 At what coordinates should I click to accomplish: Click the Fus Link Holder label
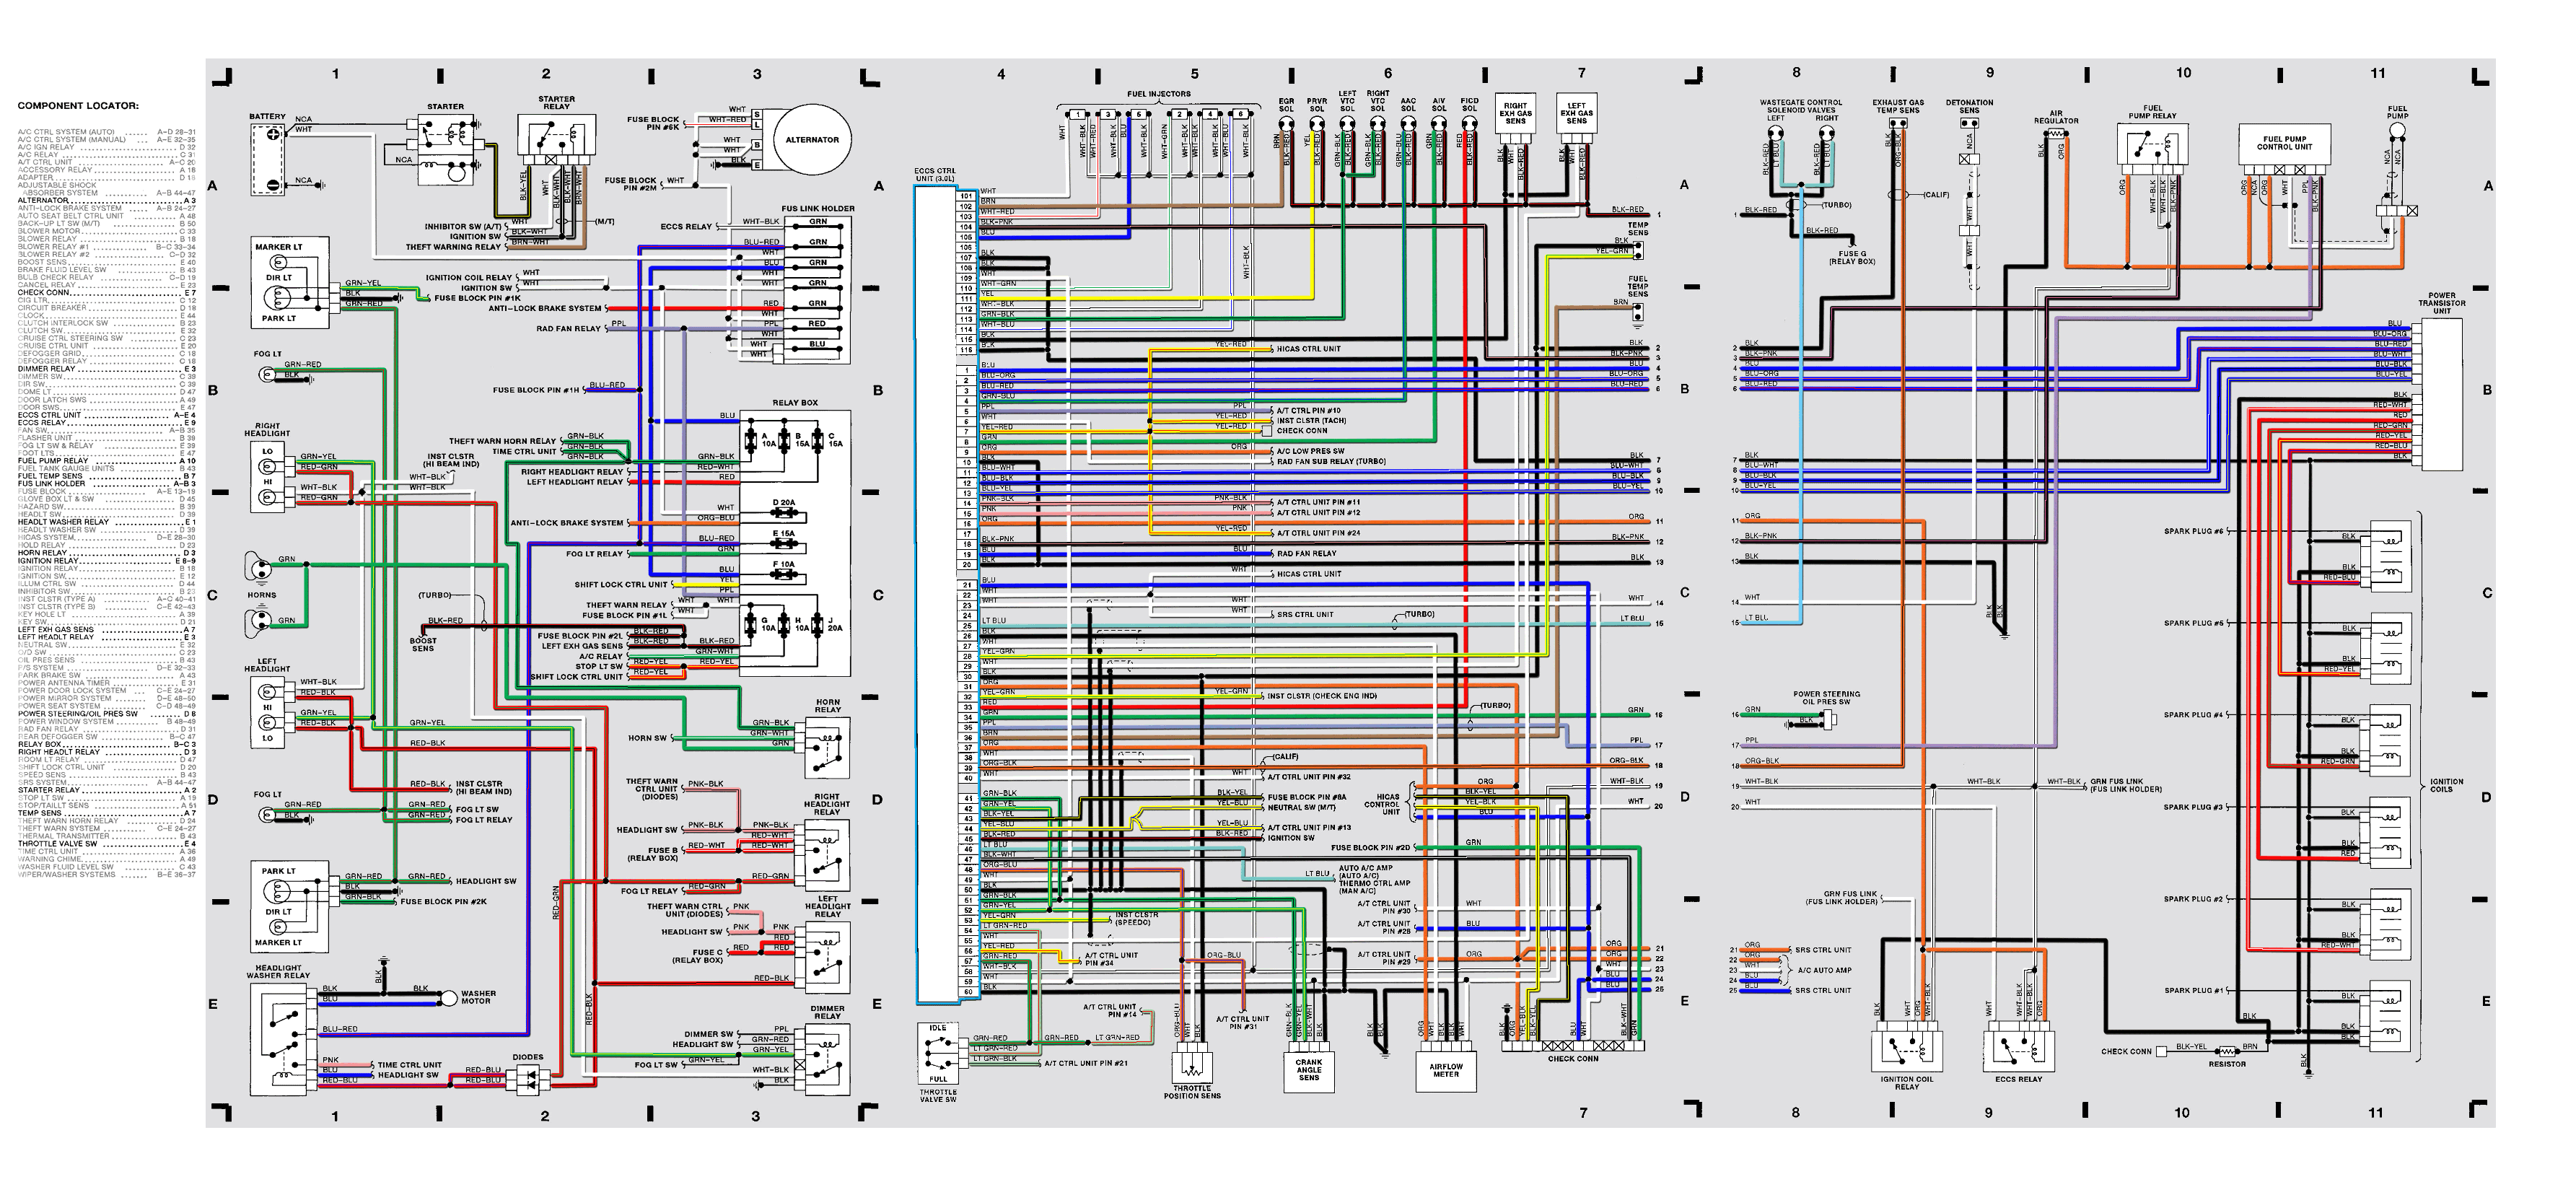pos(818,209)
